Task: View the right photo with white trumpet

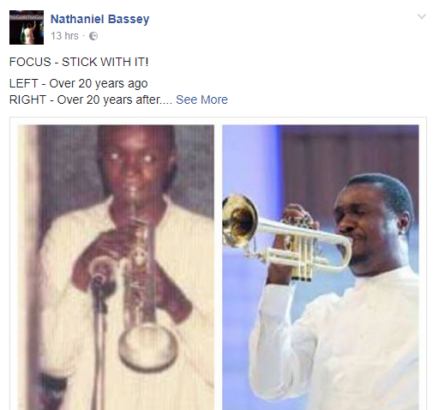Action: (321, 267)
